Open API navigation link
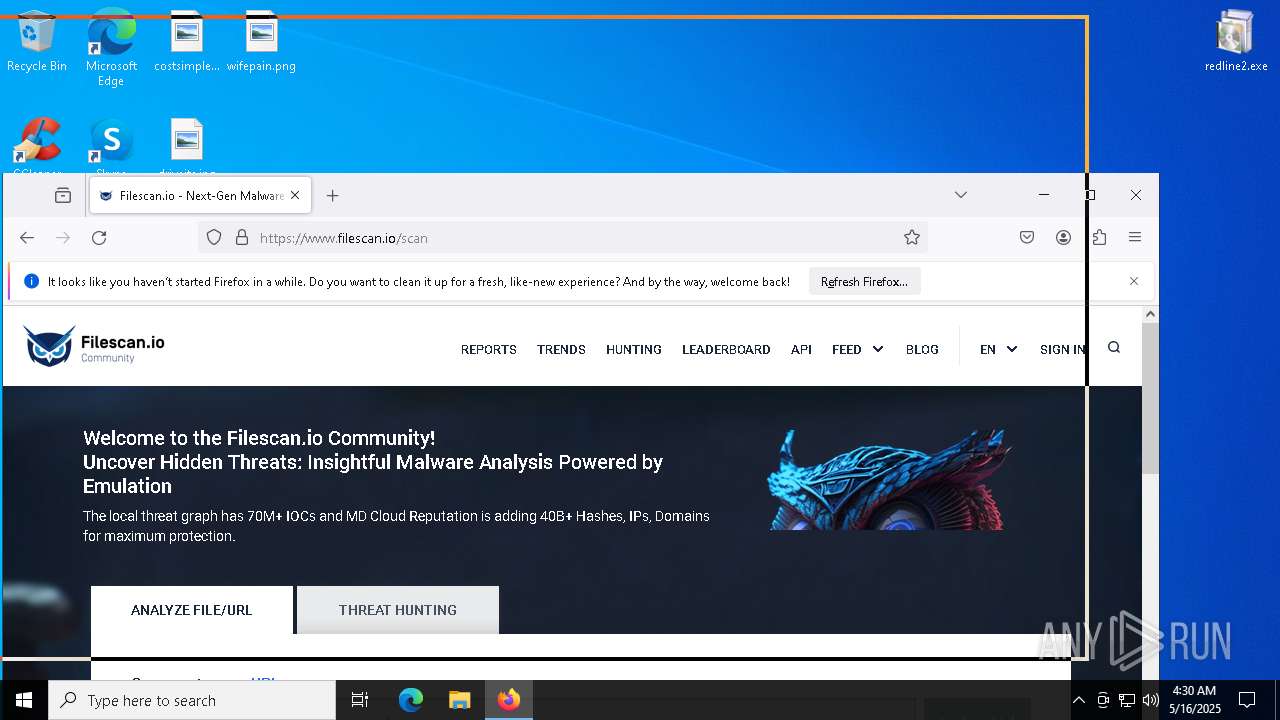This screenshot has width=1280, height=720. (801, 349)
